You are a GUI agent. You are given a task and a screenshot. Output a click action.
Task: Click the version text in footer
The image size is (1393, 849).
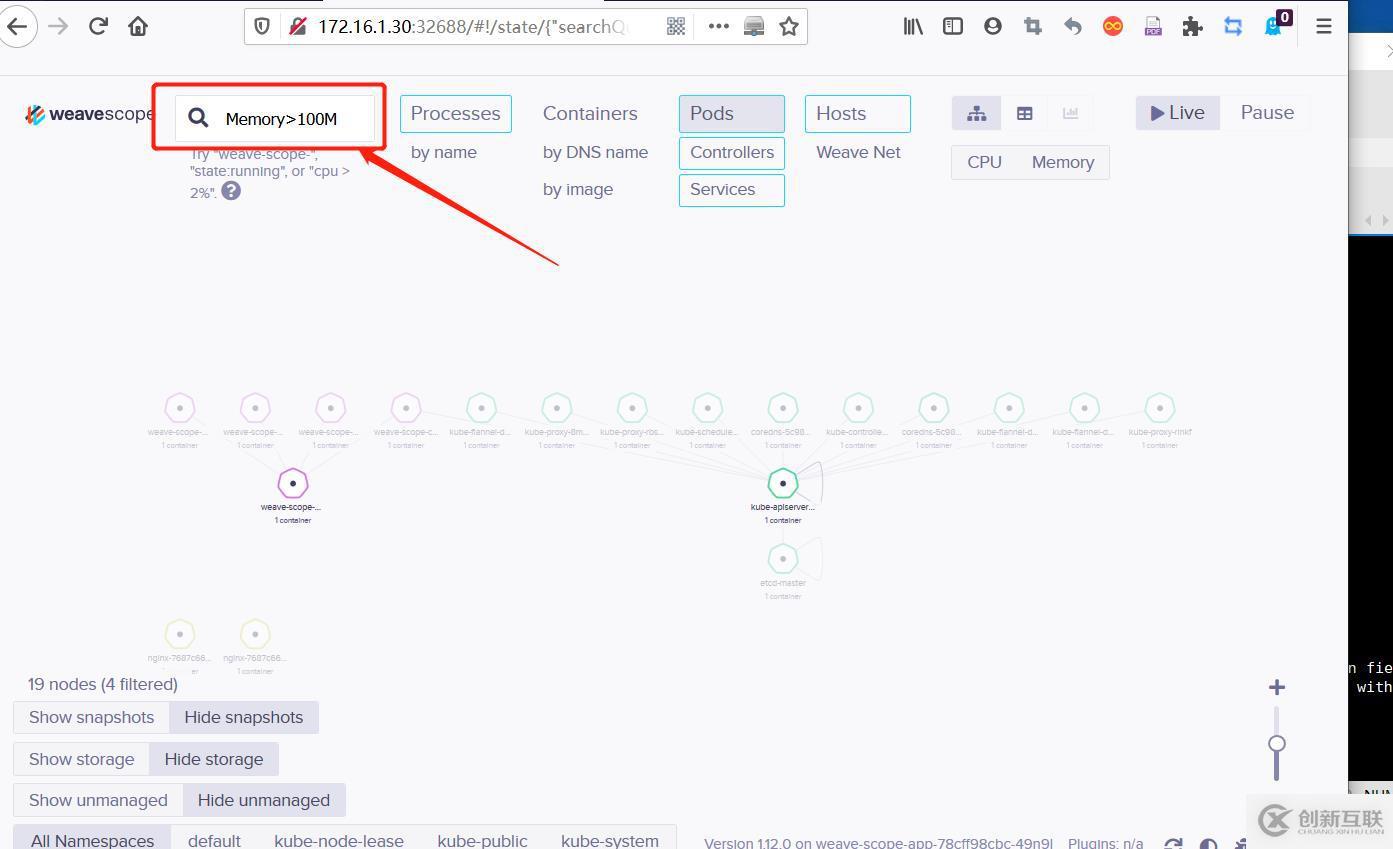pos(878,843)
